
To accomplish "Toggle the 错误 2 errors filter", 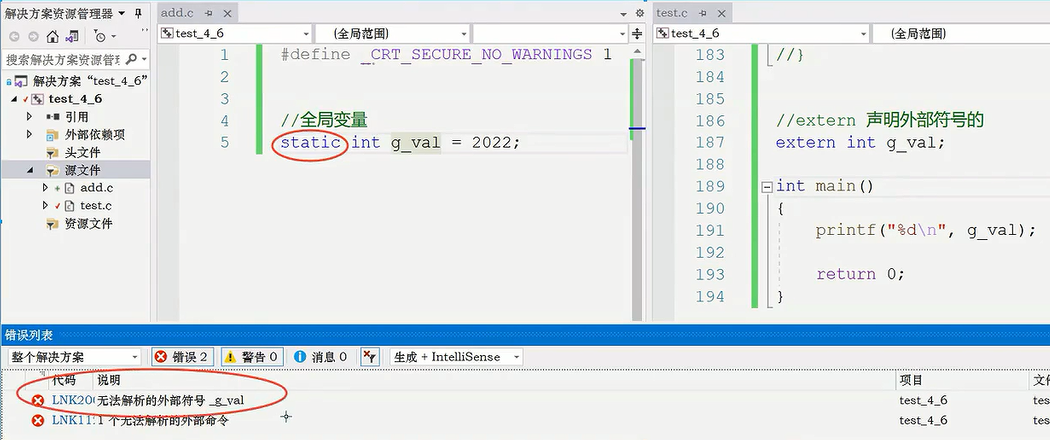I will 184,357.
